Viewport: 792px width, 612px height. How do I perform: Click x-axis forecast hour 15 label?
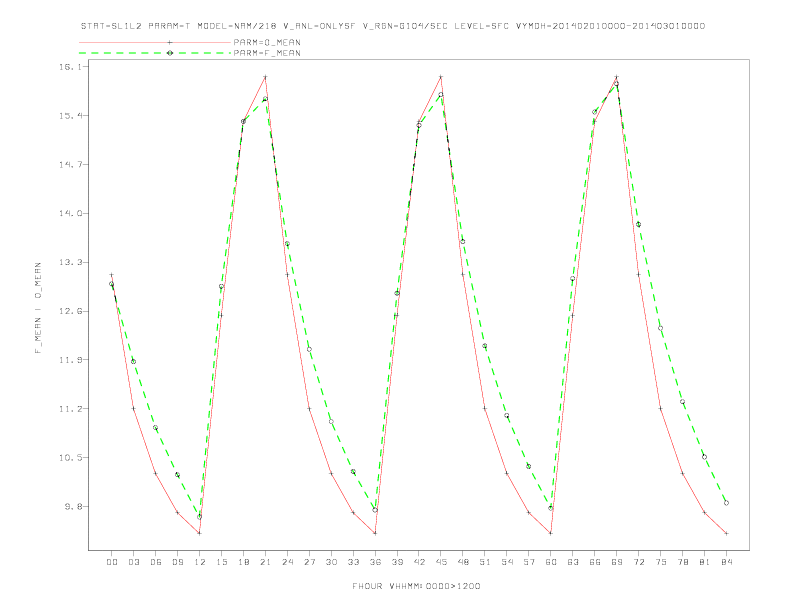point(221,562)
